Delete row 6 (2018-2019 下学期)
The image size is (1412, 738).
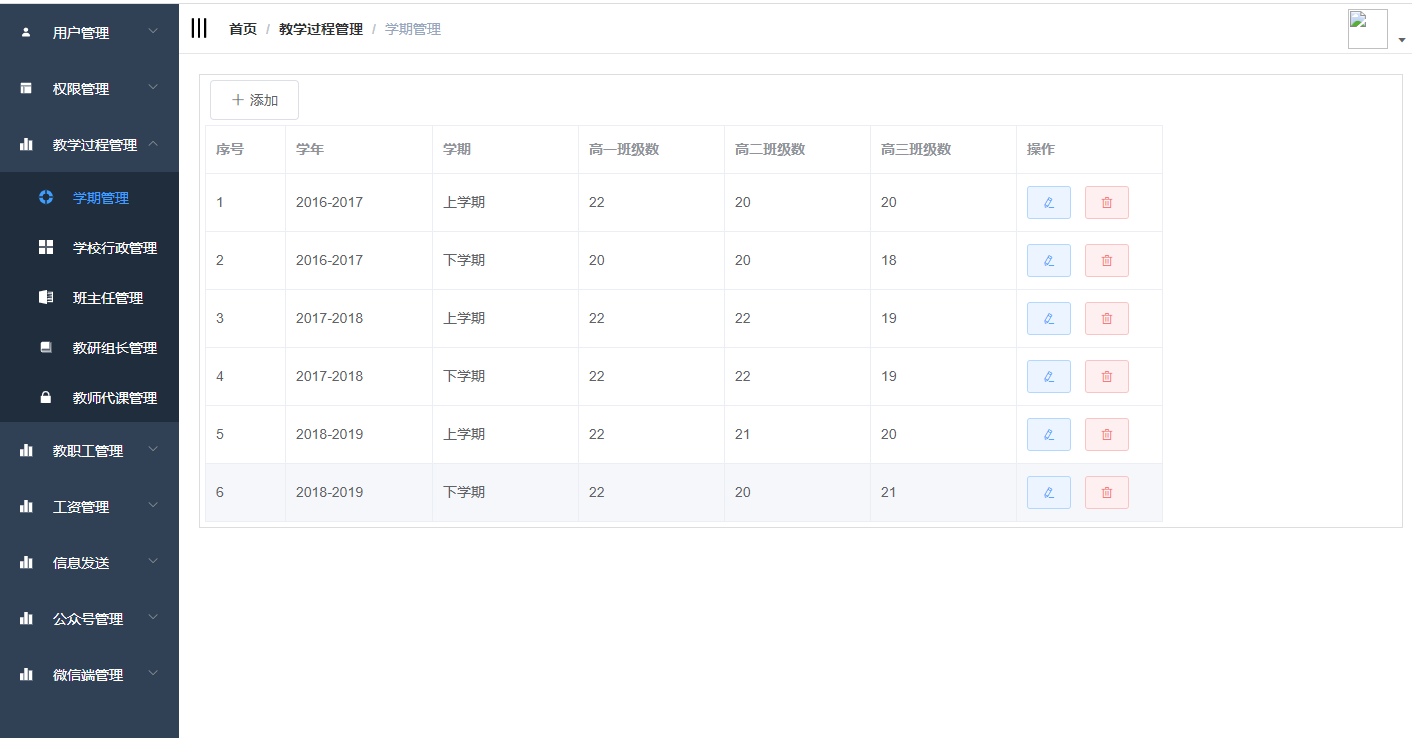(1107, 492)
